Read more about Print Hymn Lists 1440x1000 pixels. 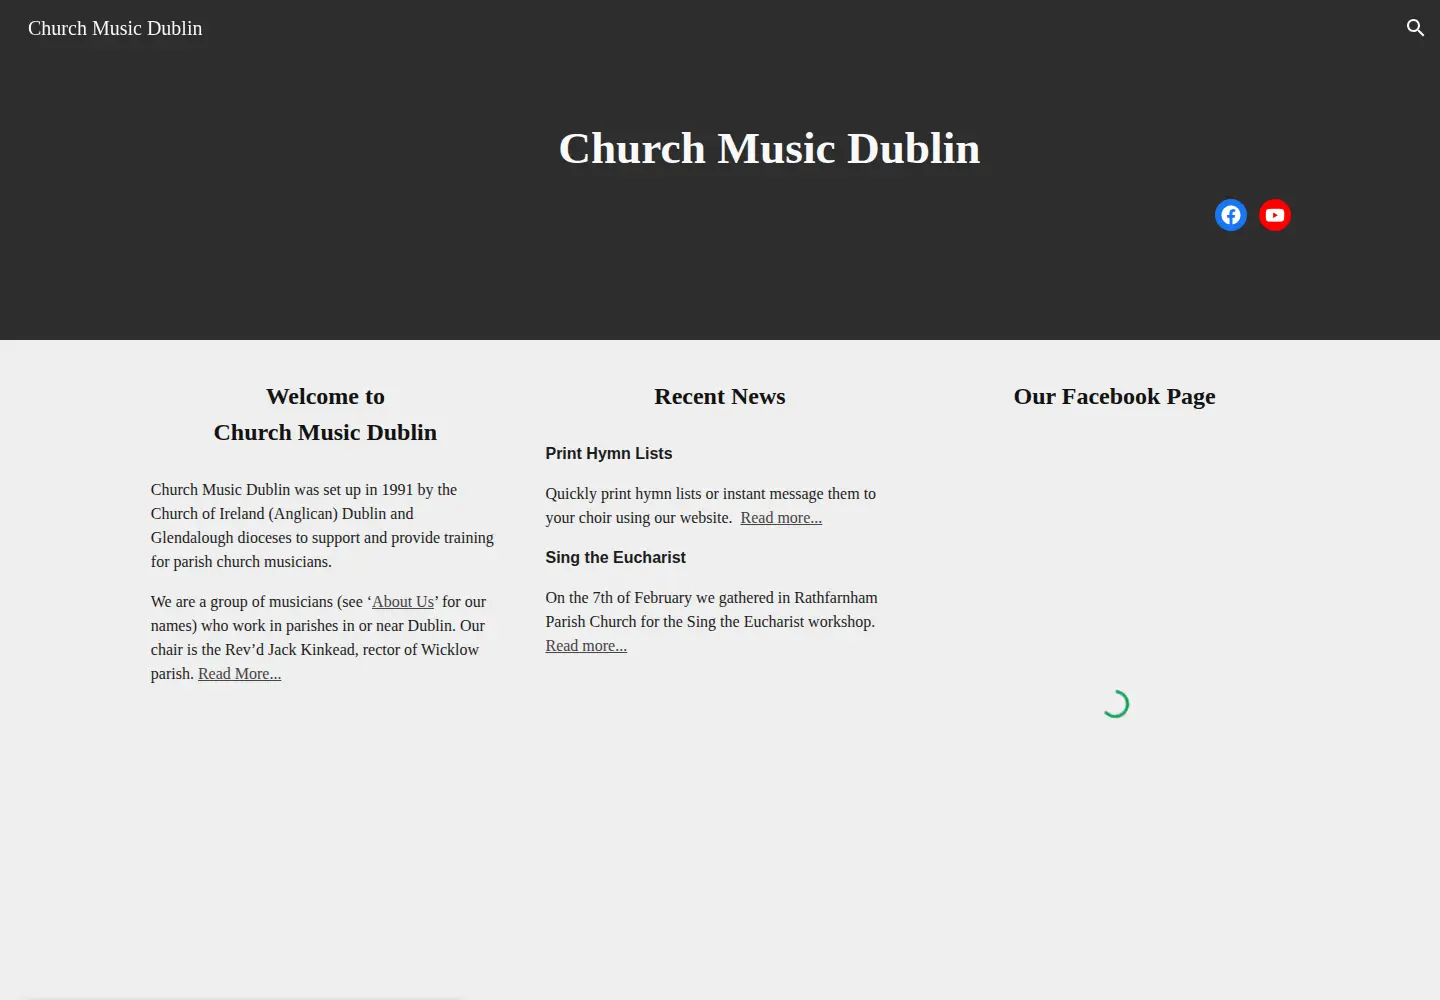coord(781,518)
